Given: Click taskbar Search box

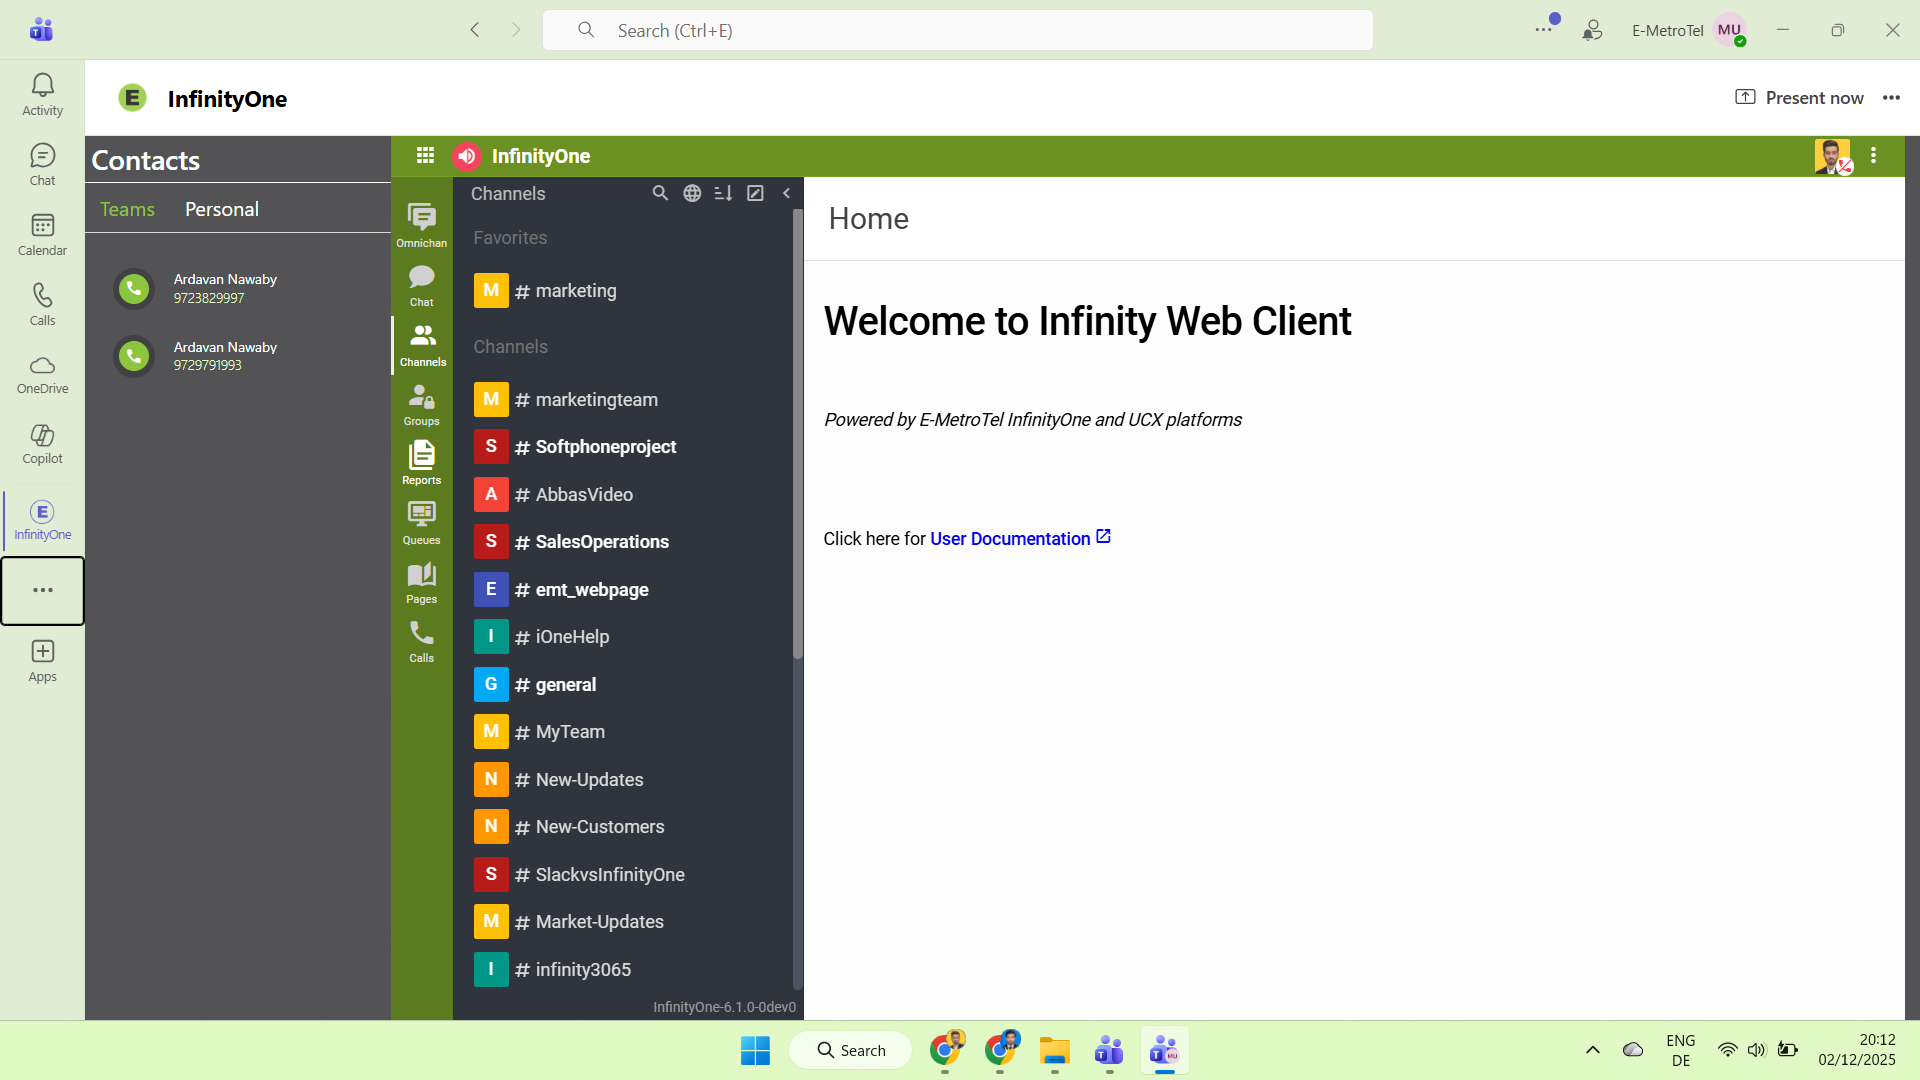Looking at the screenshot, I should [x=851, y=1051].
